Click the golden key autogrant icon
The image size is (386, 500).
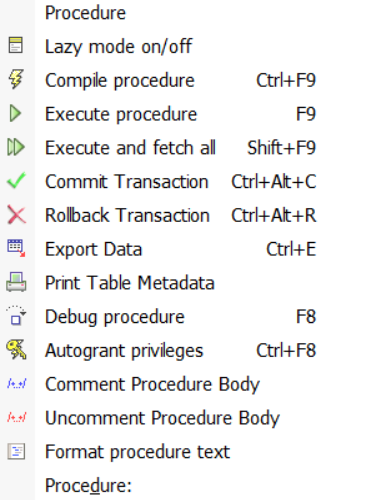[16, 350]
